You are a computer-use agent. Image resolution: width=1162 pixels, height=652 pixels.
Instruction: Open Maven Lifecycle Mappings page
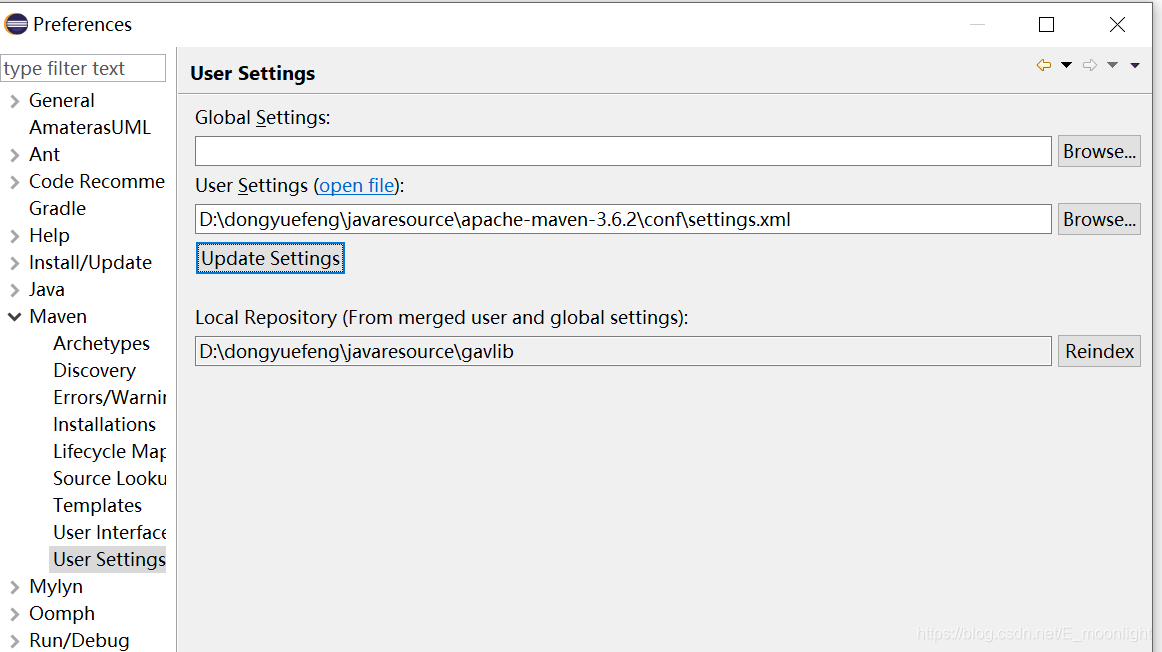(110, 451)
